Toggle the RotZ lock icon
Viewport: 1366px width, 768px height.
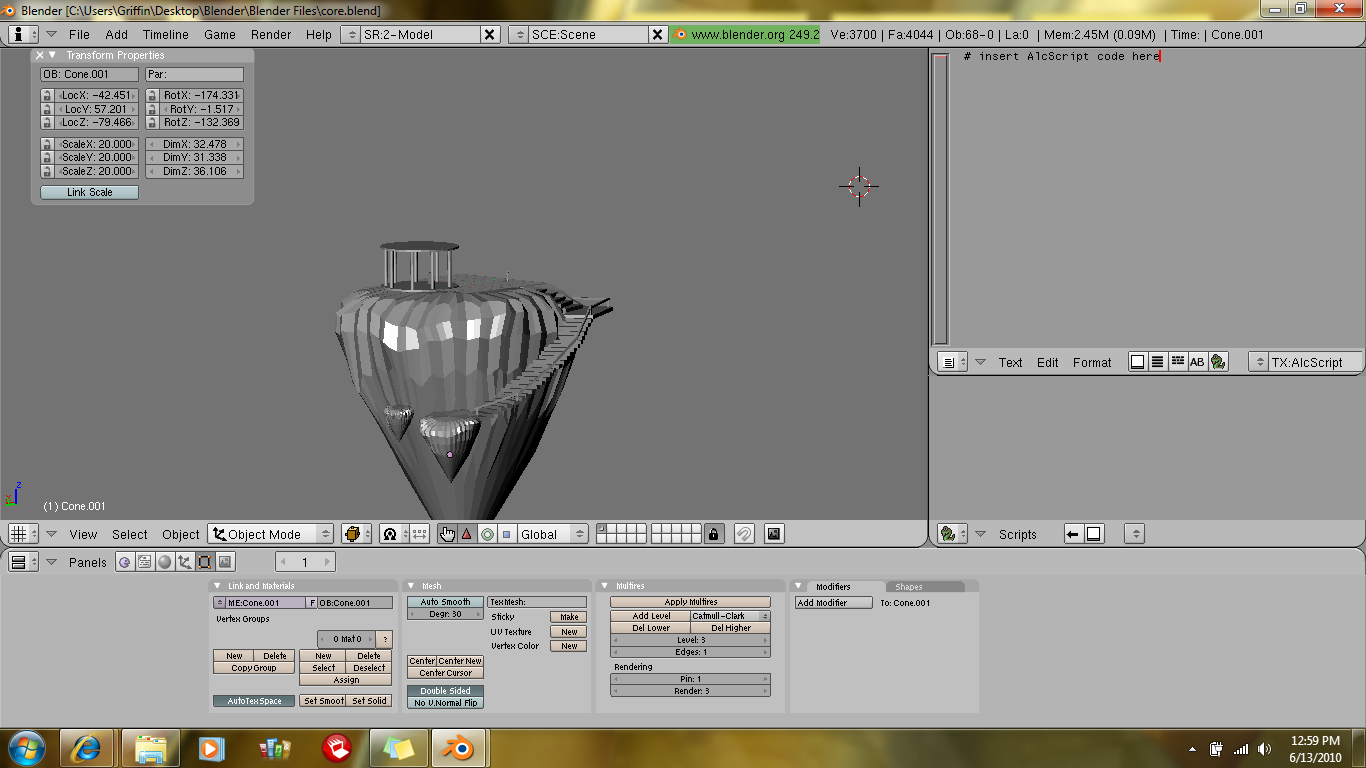click(153, 122)
